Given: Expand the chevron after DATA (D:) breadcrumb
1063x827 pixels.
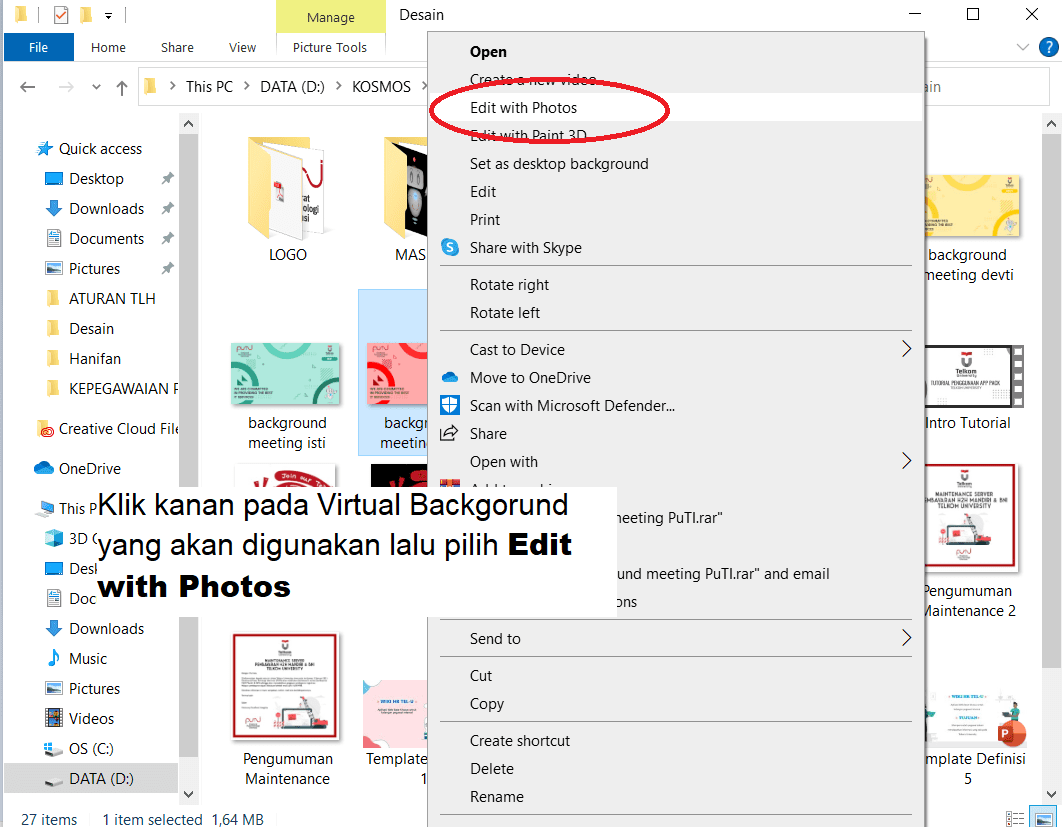Looking at the screenshot, I should (338, 86).
